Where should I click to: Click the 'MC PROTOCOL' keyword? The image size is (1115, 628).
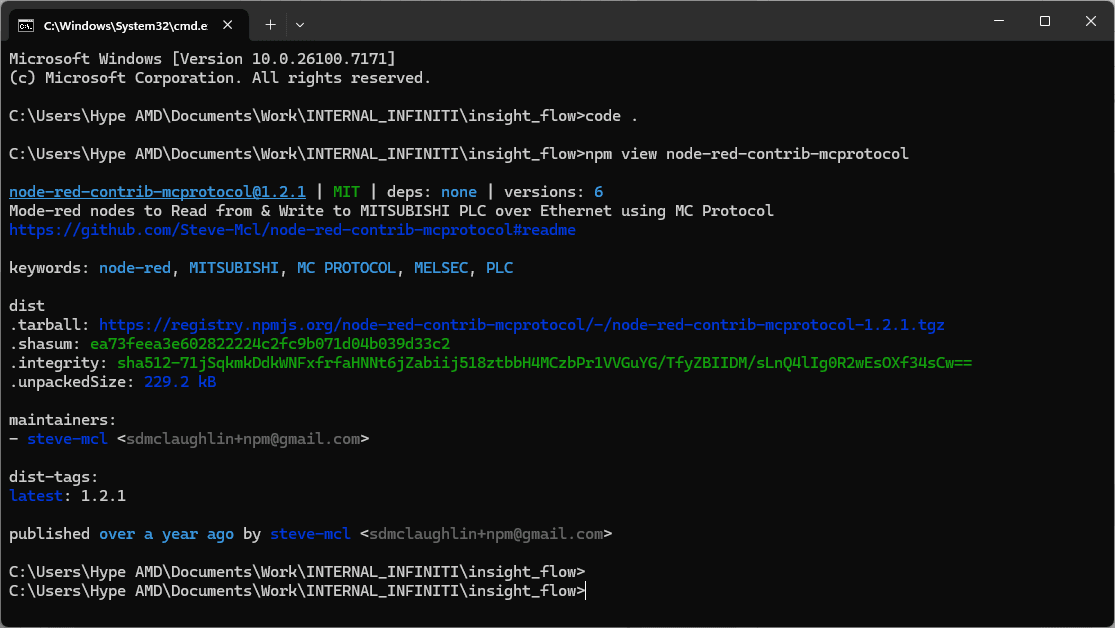(346, 268)
